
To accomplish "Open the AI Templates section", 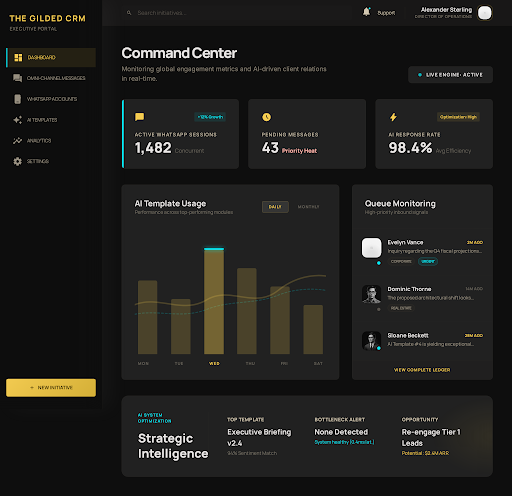I will tap(51, 120).
